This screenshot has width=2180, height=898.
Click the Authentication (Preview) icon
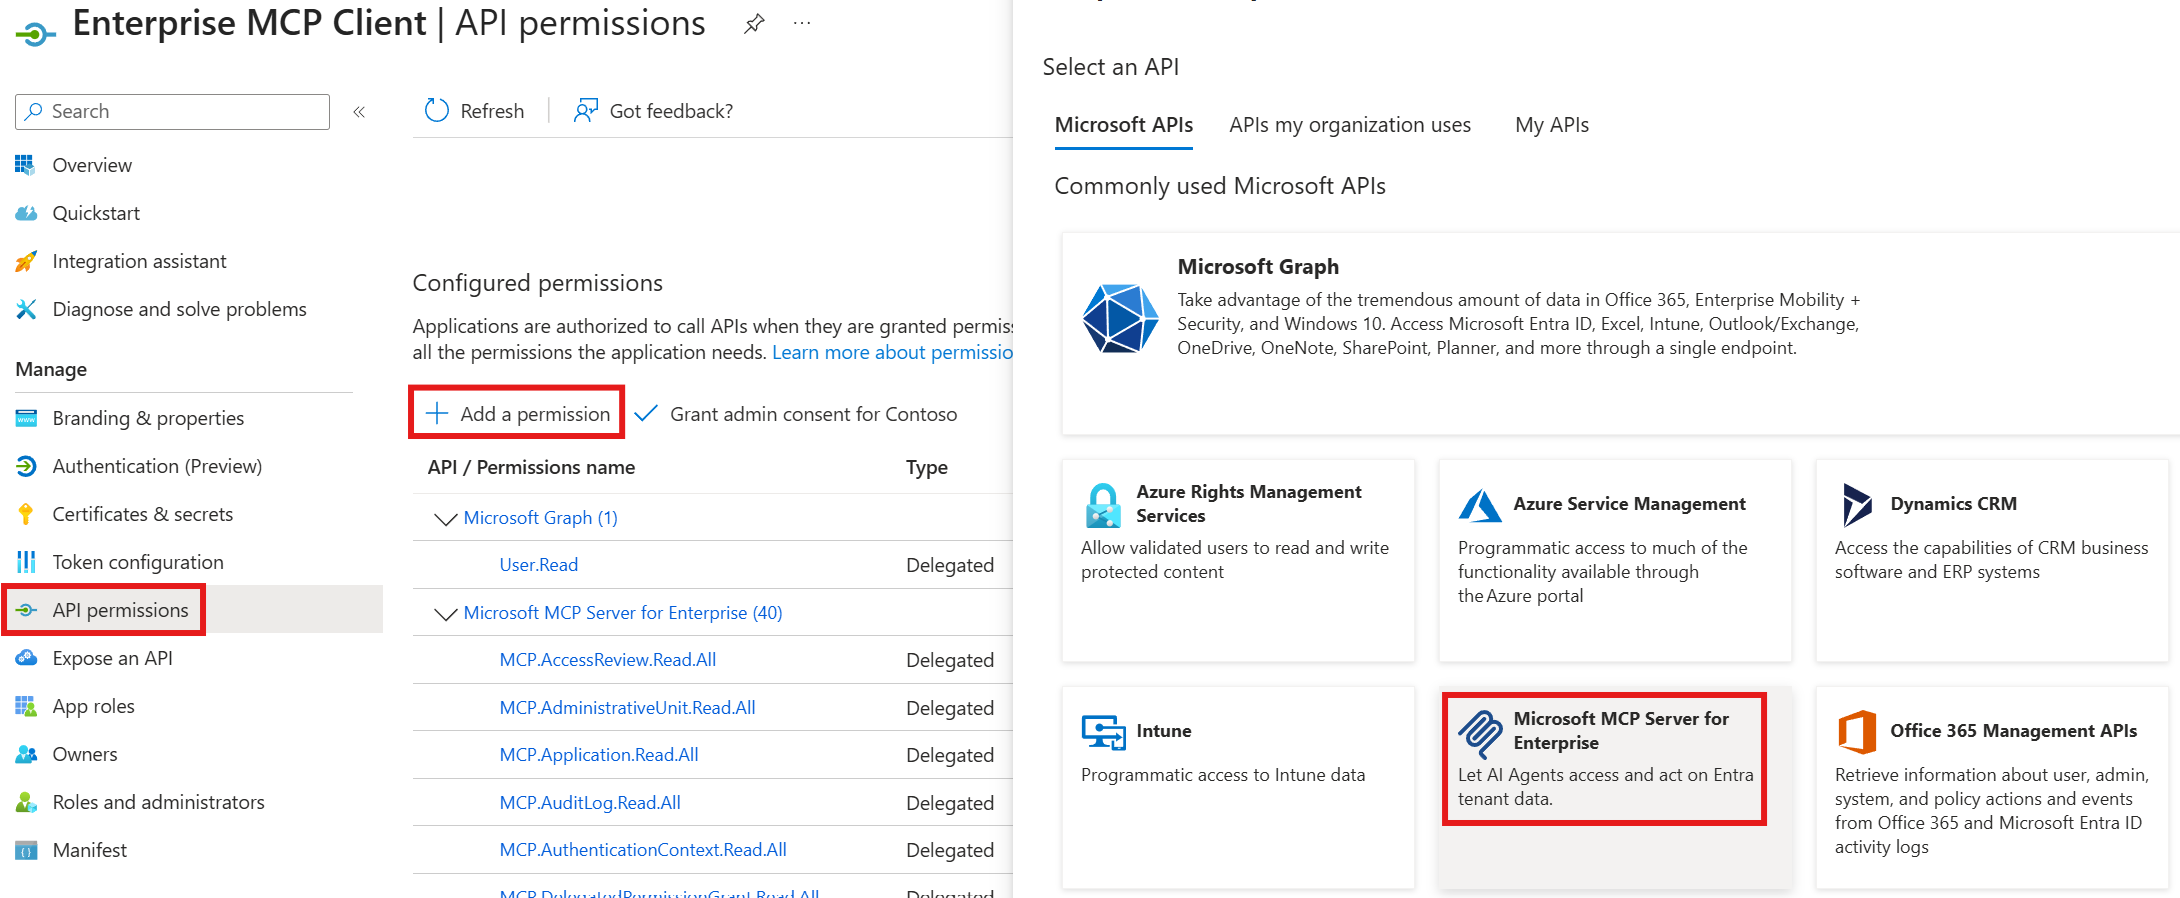pos(26,466)
